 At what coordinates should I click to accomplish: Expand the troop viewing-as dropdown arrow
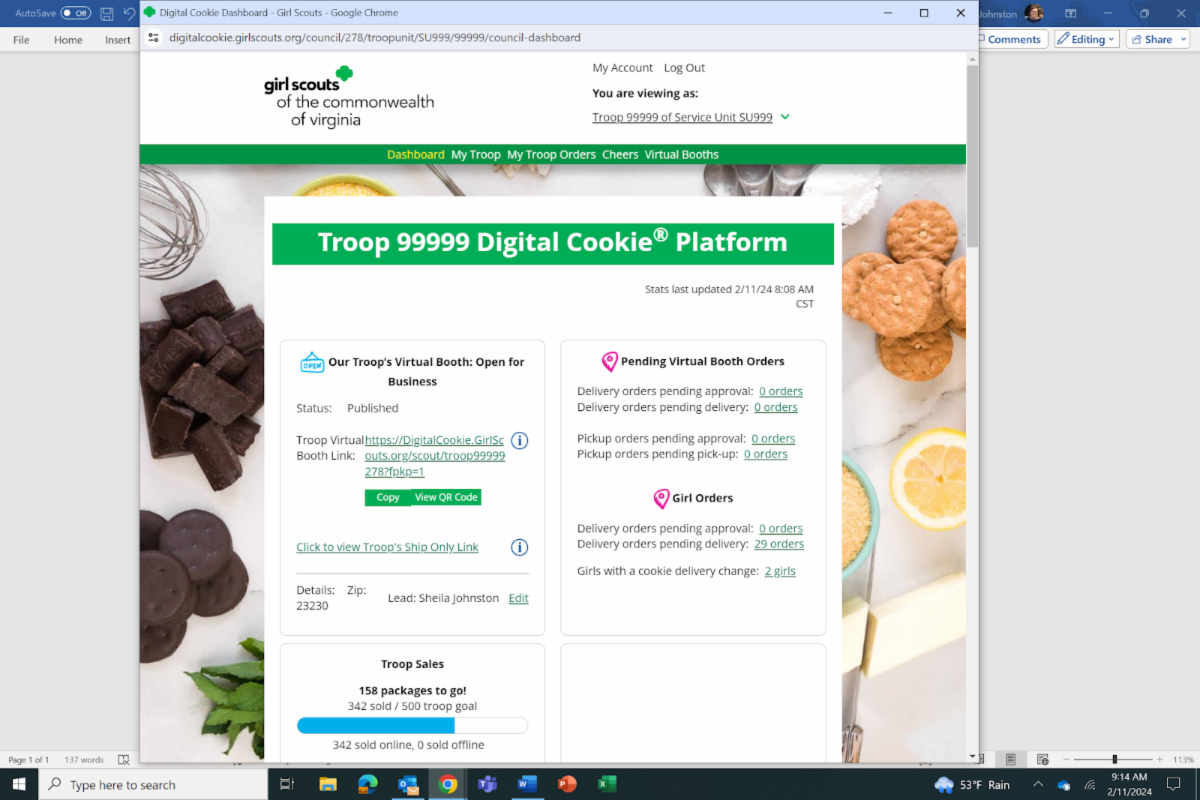point(785,117)
